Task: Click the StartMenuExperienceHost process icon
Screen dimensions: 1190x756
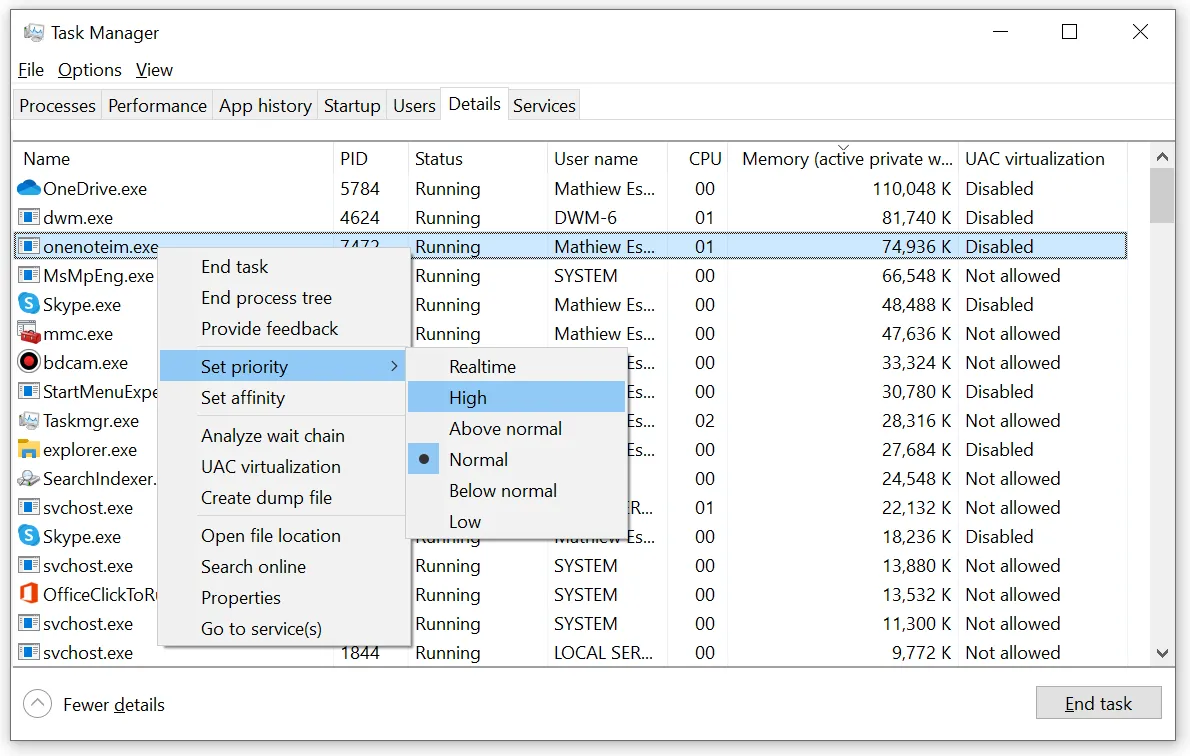Action: click(29, 391)
